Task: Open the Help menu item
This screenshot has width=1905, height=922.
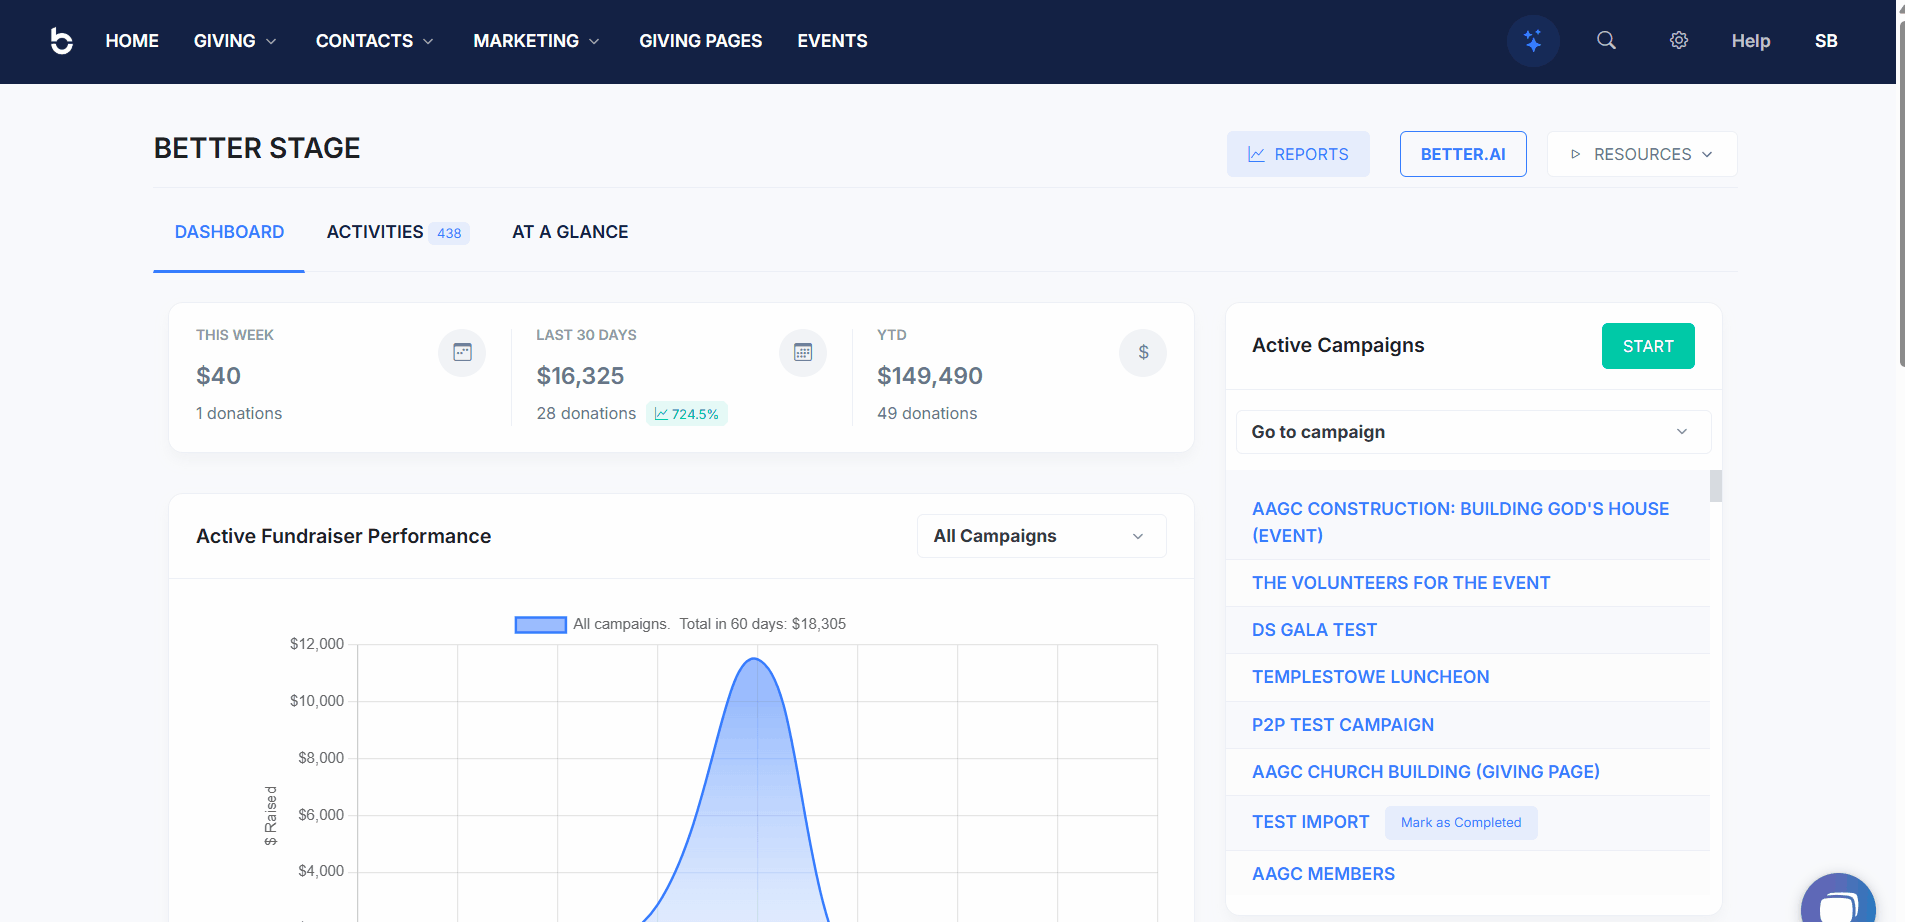Action: click(1751, 41)
